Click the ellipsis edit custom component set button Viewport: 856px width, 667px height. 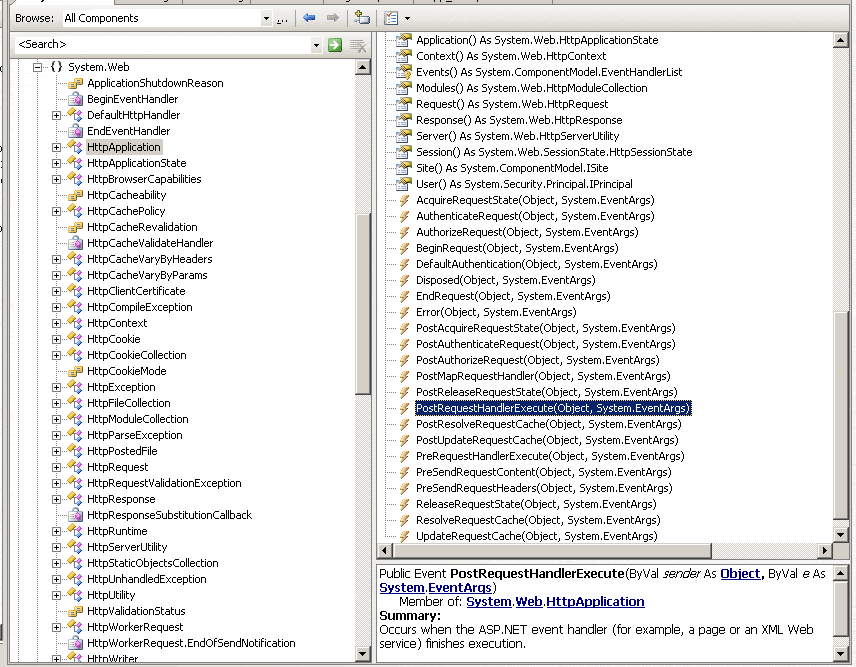(x=282, y=19)
